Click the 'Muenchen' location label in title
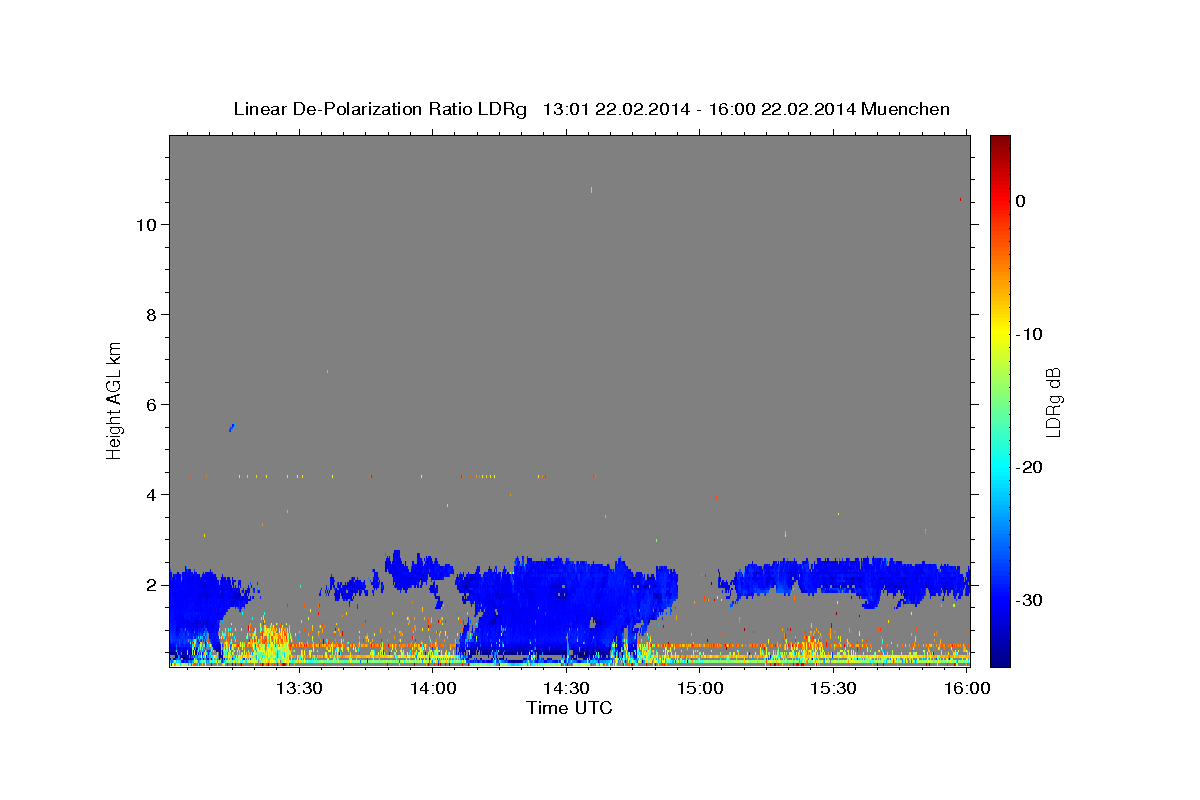 click(x=907, y=109)
